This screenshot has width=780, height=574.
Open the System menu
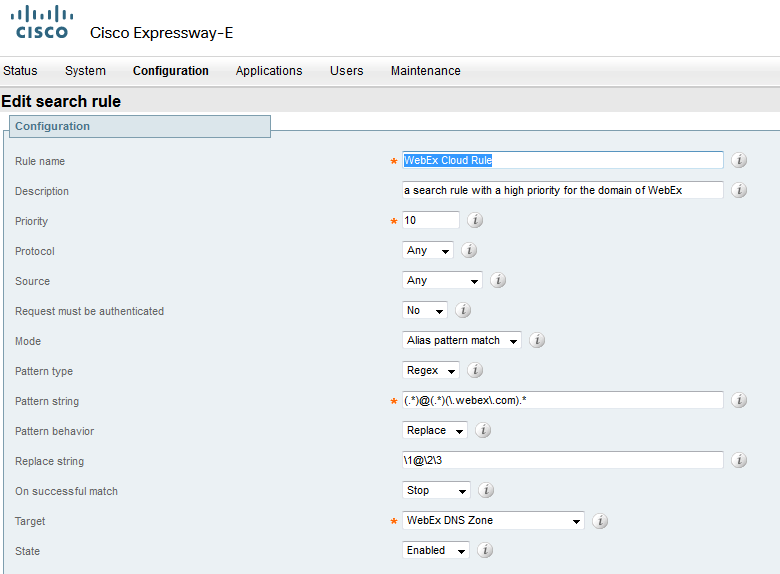(x=85, y=71)
